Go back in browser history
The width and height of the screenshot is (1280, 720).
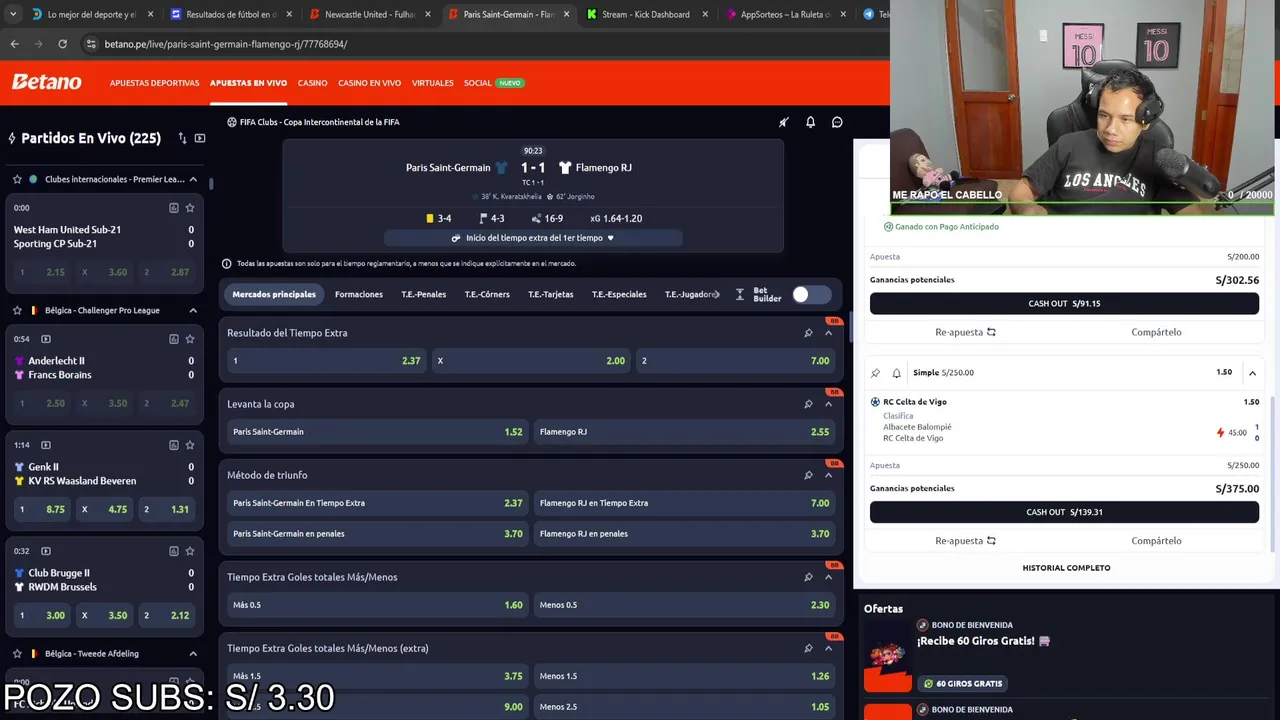point(14,44)
